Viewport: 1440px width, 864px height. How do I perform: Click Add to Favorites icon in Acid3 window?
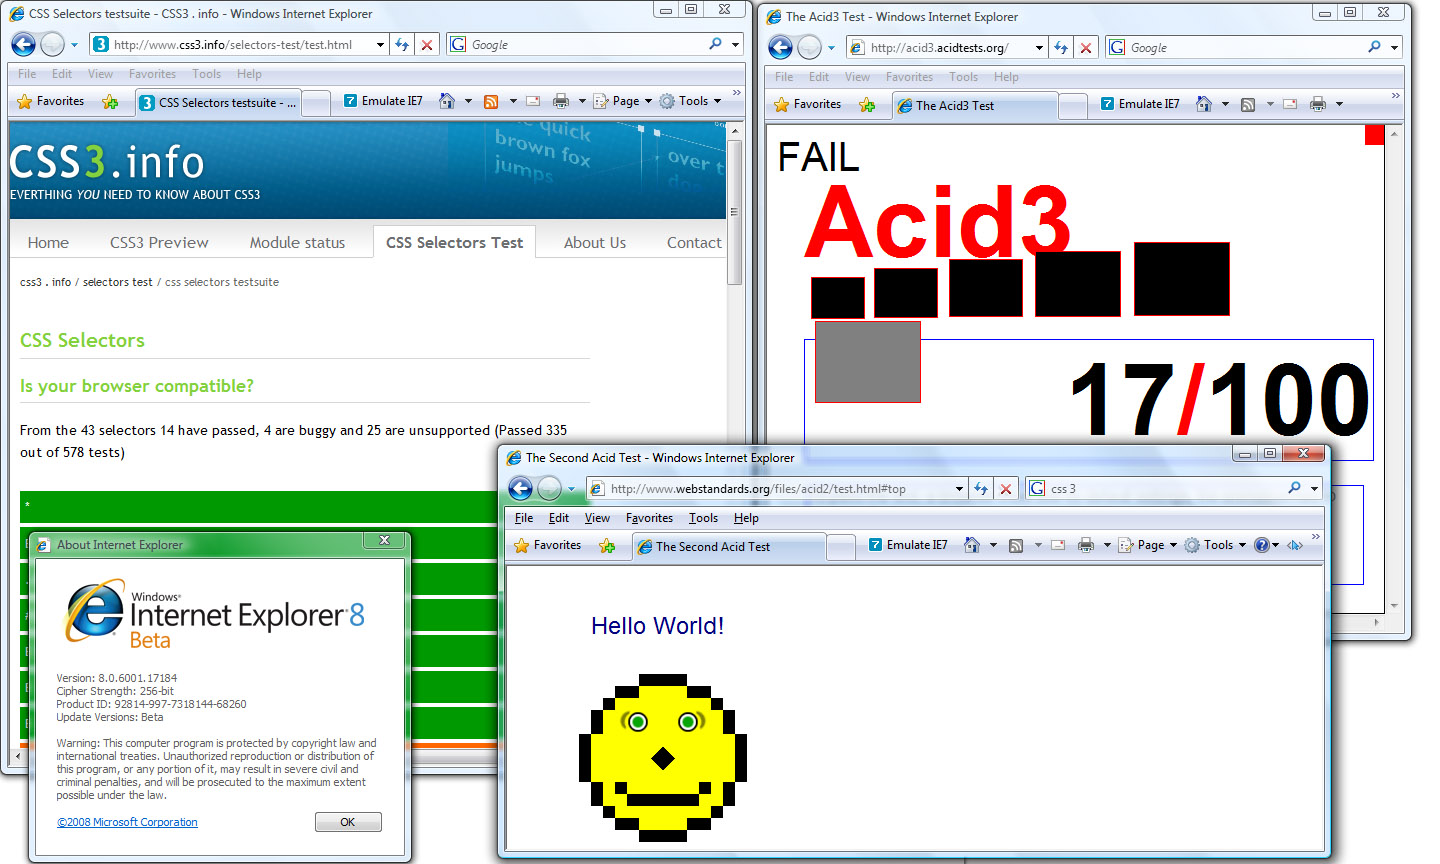pyautogui.click(x=867, y=105)
